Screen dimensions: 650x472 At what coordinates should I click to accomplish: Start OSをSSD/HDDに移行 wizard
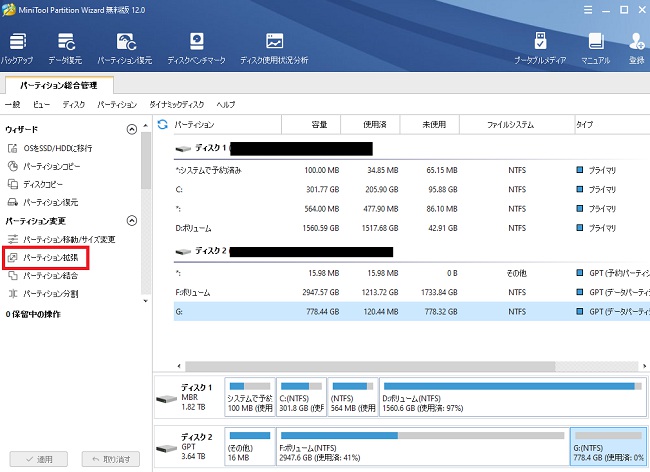50,148
